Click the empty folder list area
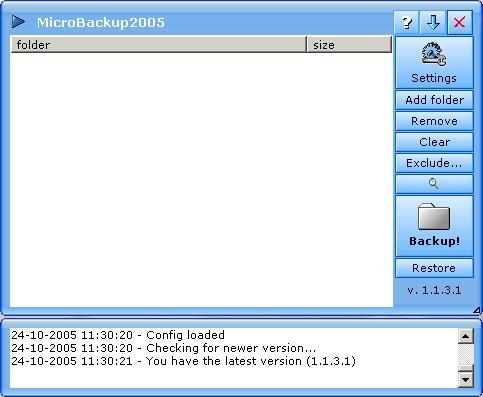This screenshot has height=397, width=483. 201,180
